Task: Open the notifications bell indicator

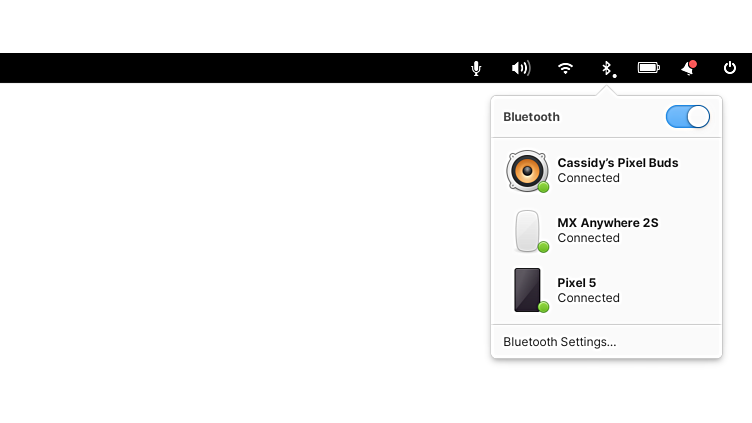Action: coord(689,68)
